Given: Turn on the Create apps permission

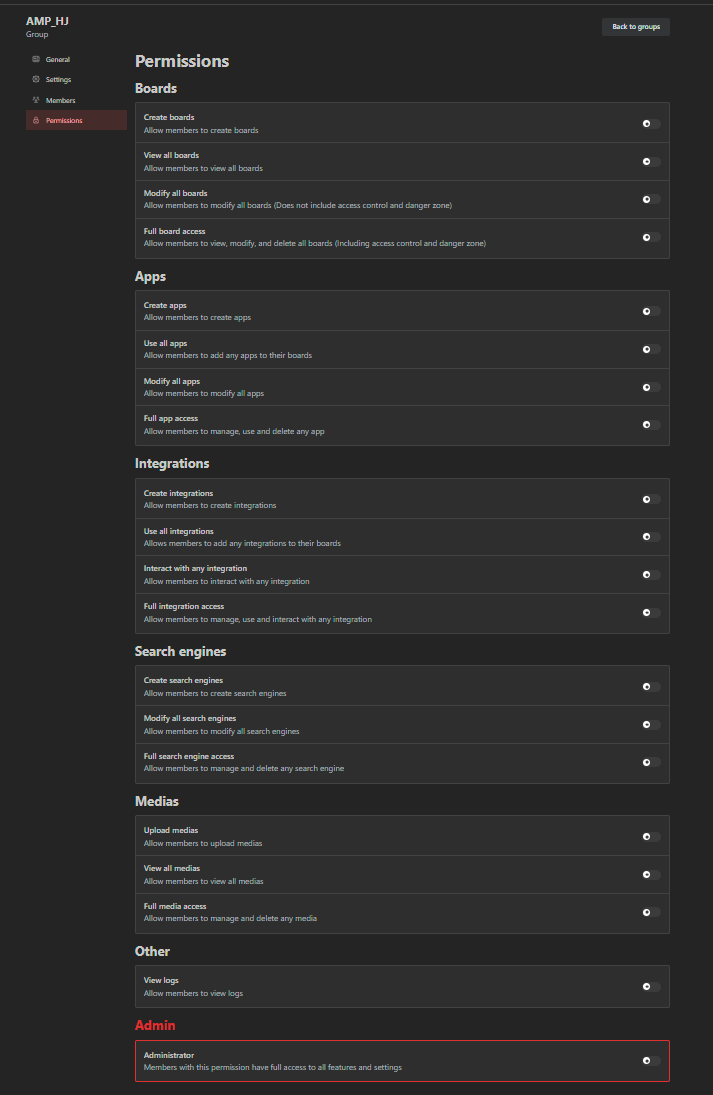Looking at the screenshot, I should point(651,312).
